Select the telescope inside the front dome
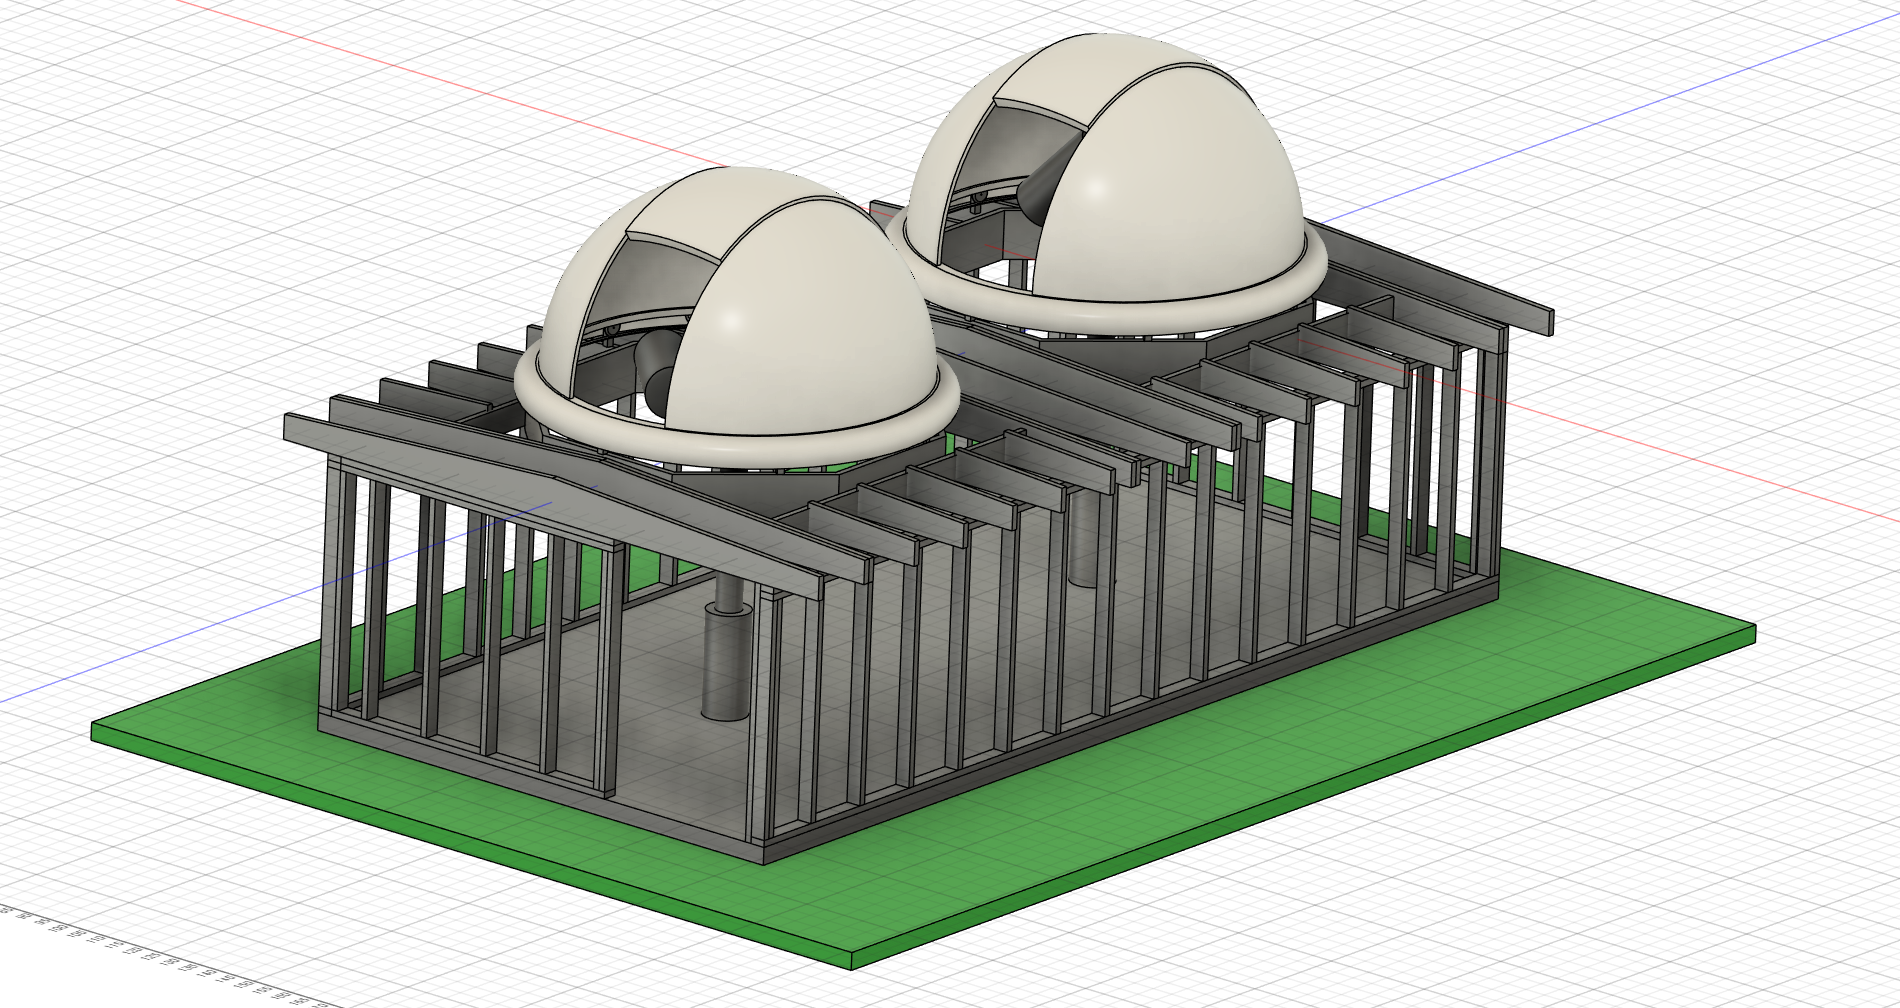Viewport: 1900px width, 1008px height. click(658, 370)
